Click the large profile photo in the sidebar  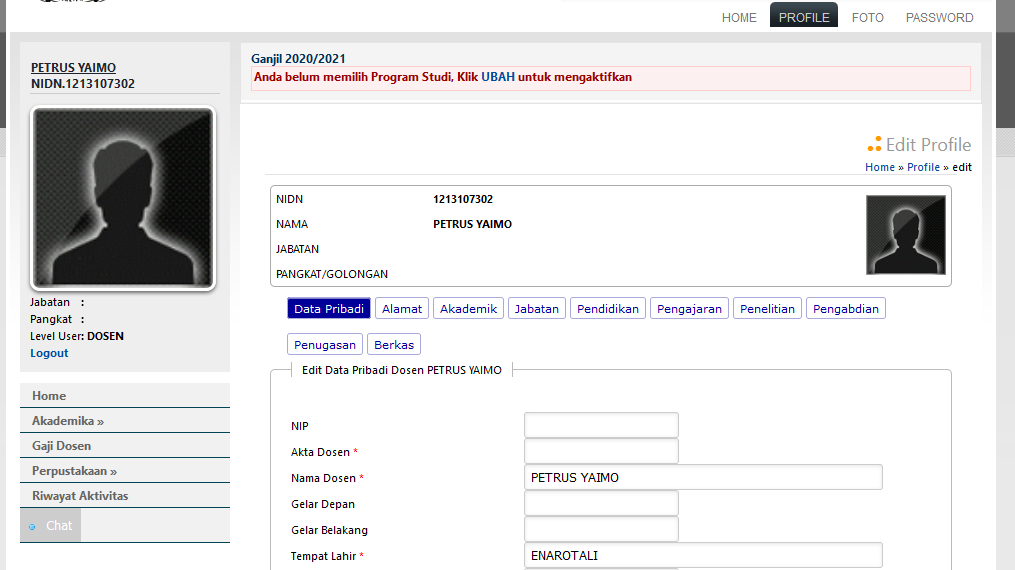(x=124, y=198)
